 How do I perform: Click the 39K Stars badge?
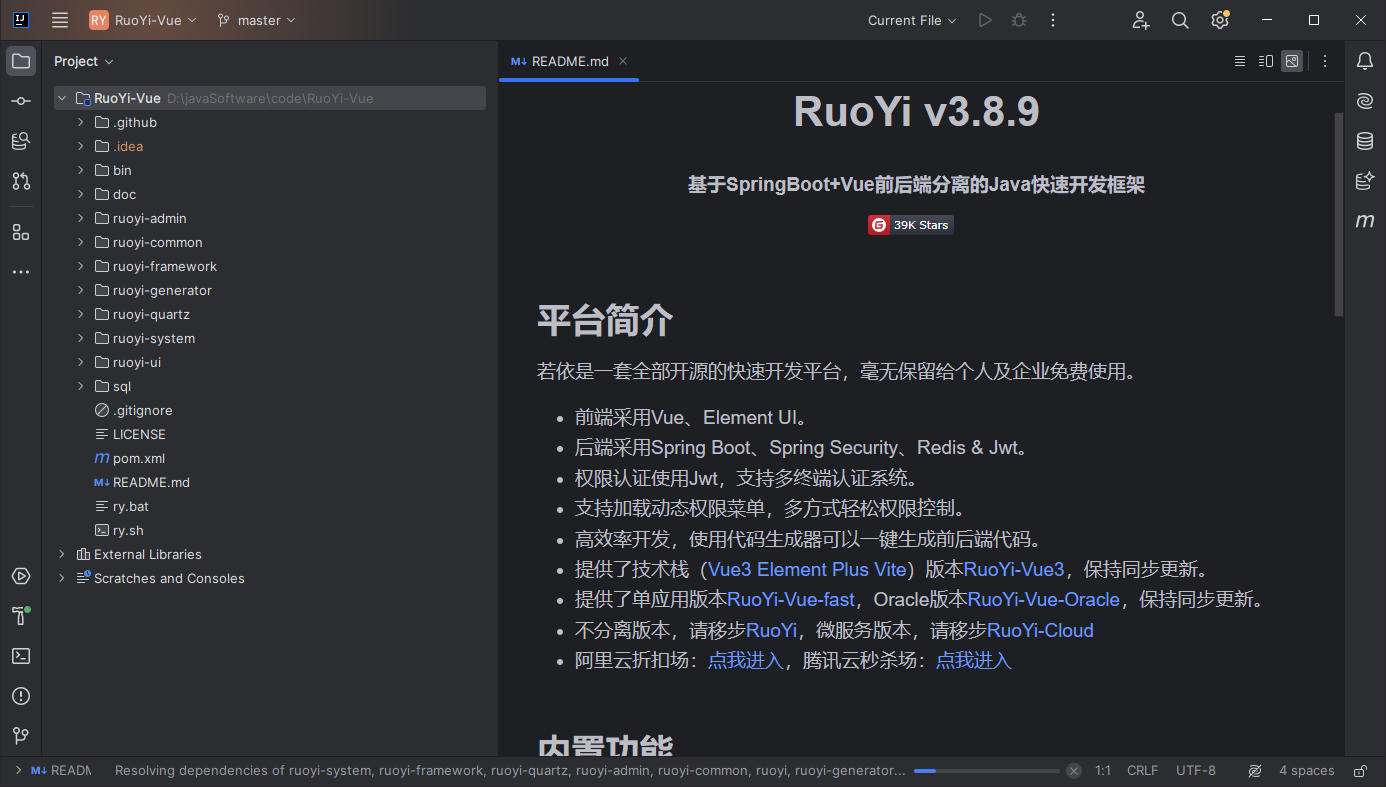(x=911, y=225)
